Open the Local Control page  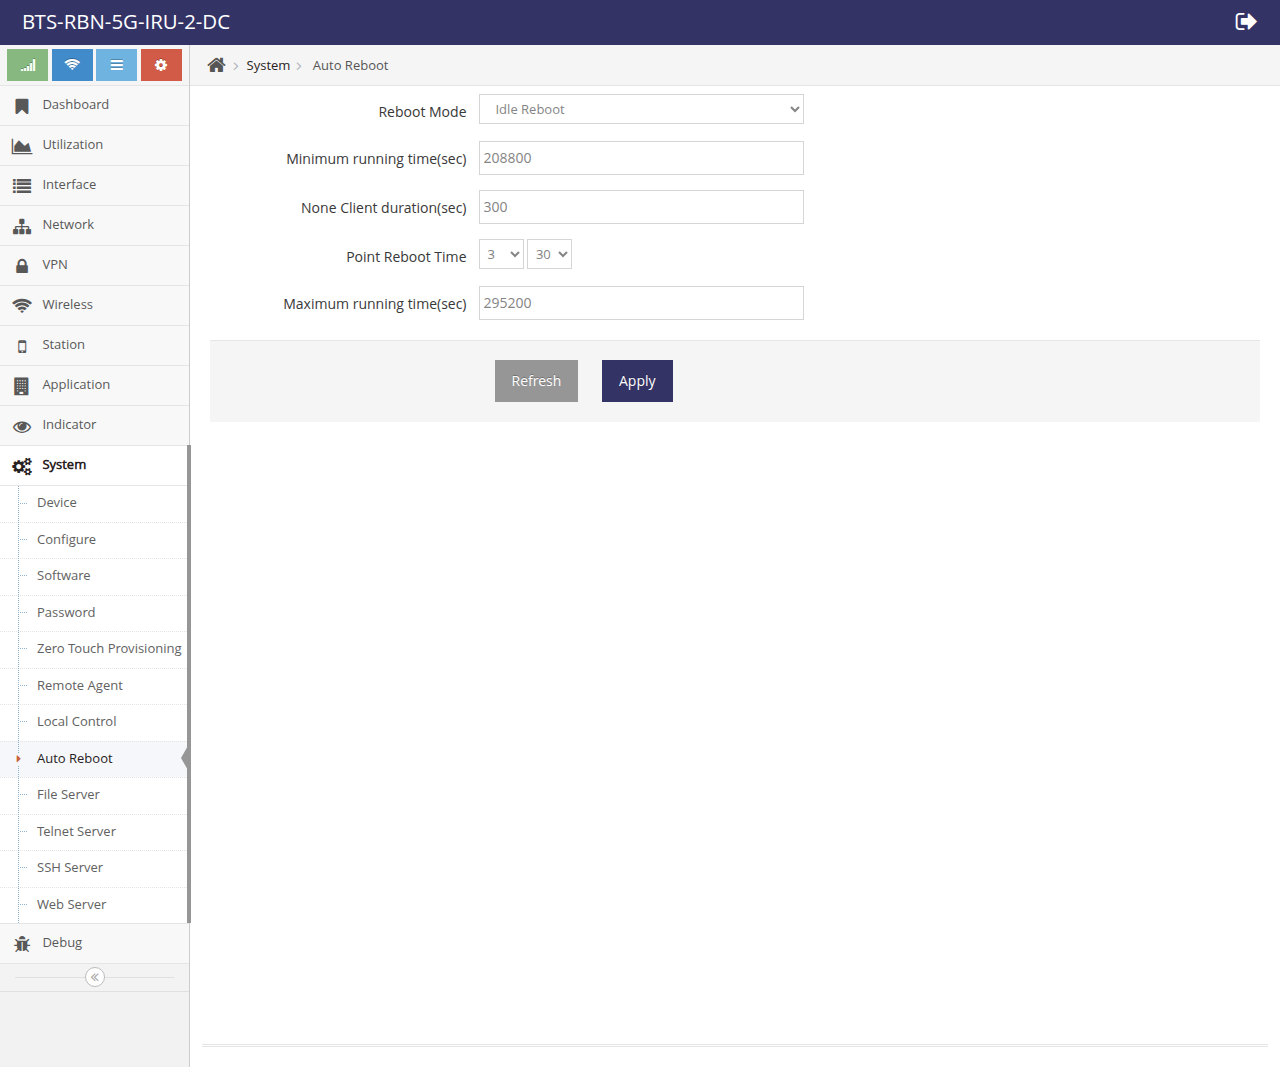click(x=94, y=722)
